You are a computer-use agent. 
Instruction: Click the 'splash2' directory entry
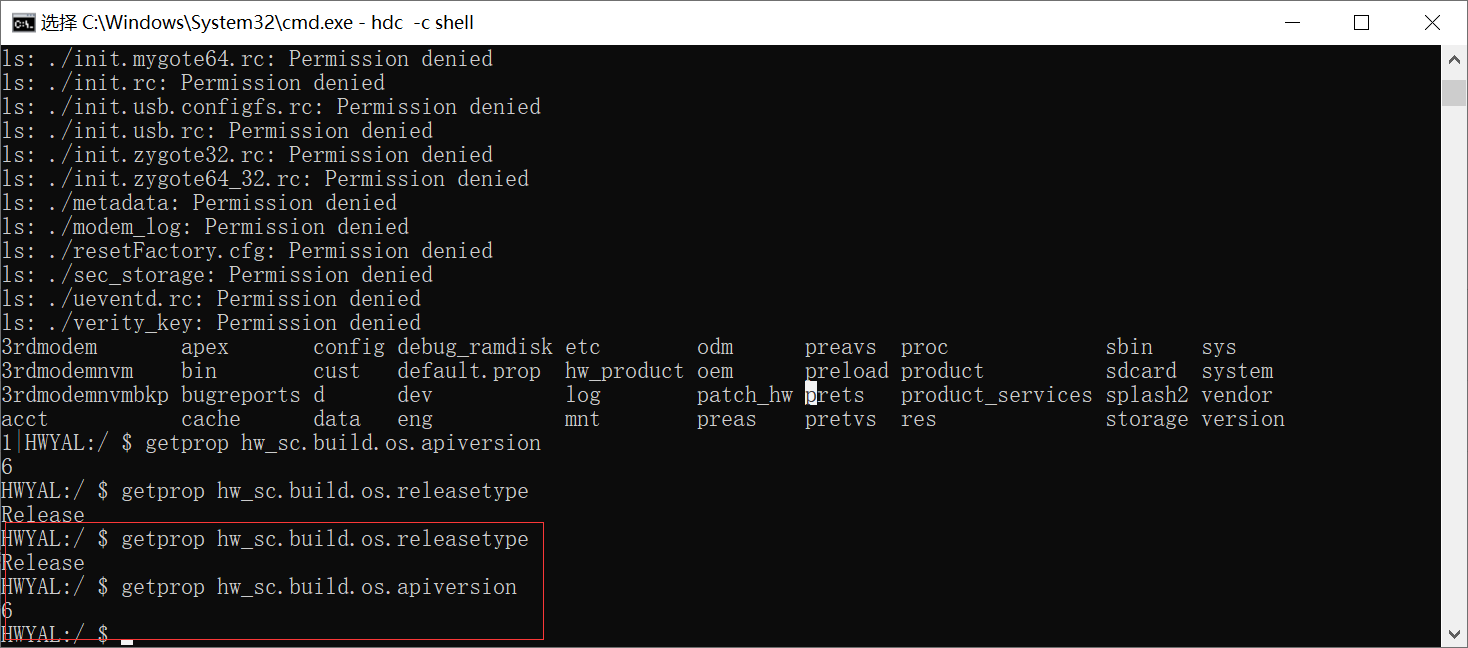click(x=1147, y=395)
